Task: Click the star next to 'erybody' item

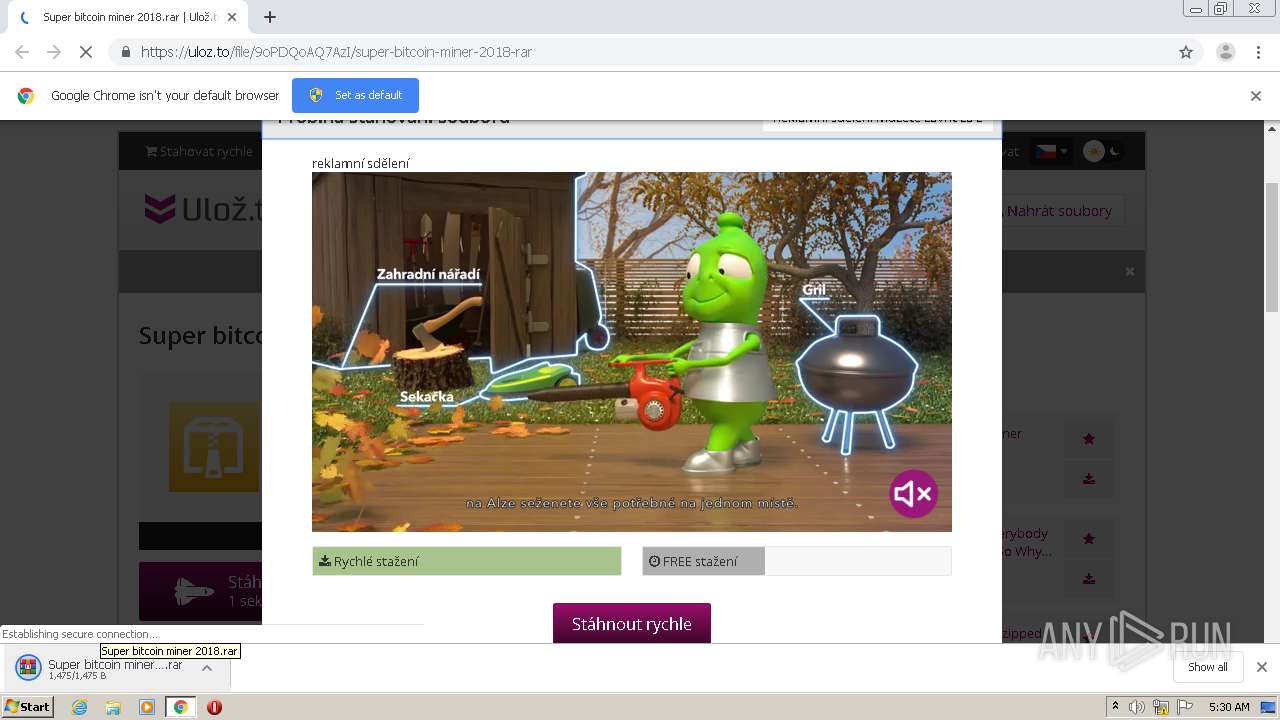Action: 1089,538
